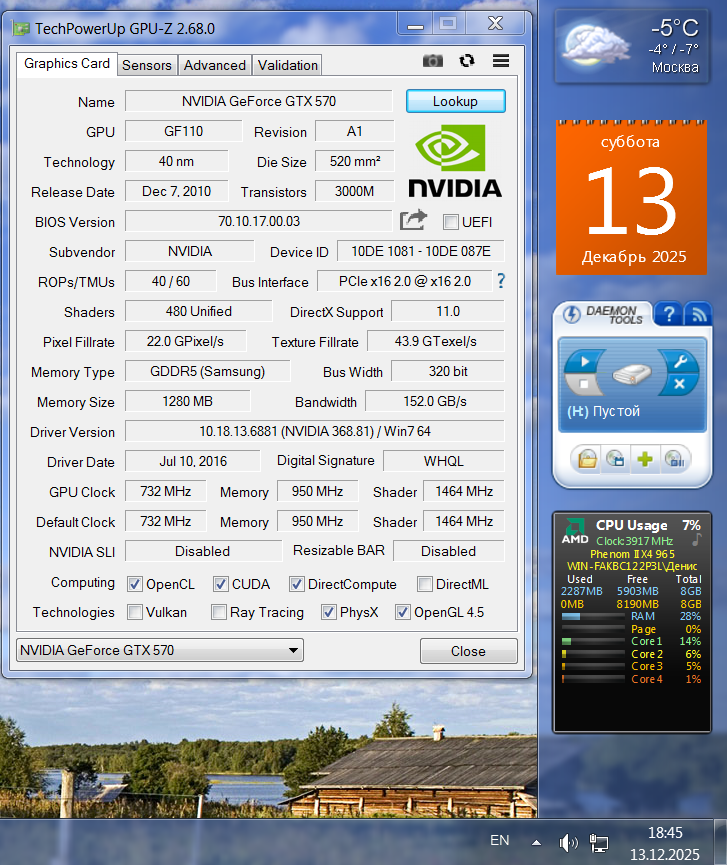The height and width of the screenshot is (865, 727).
Task: Click the BIOS Version field 70.10.17.00.03
Action: [x=259, y=221]
